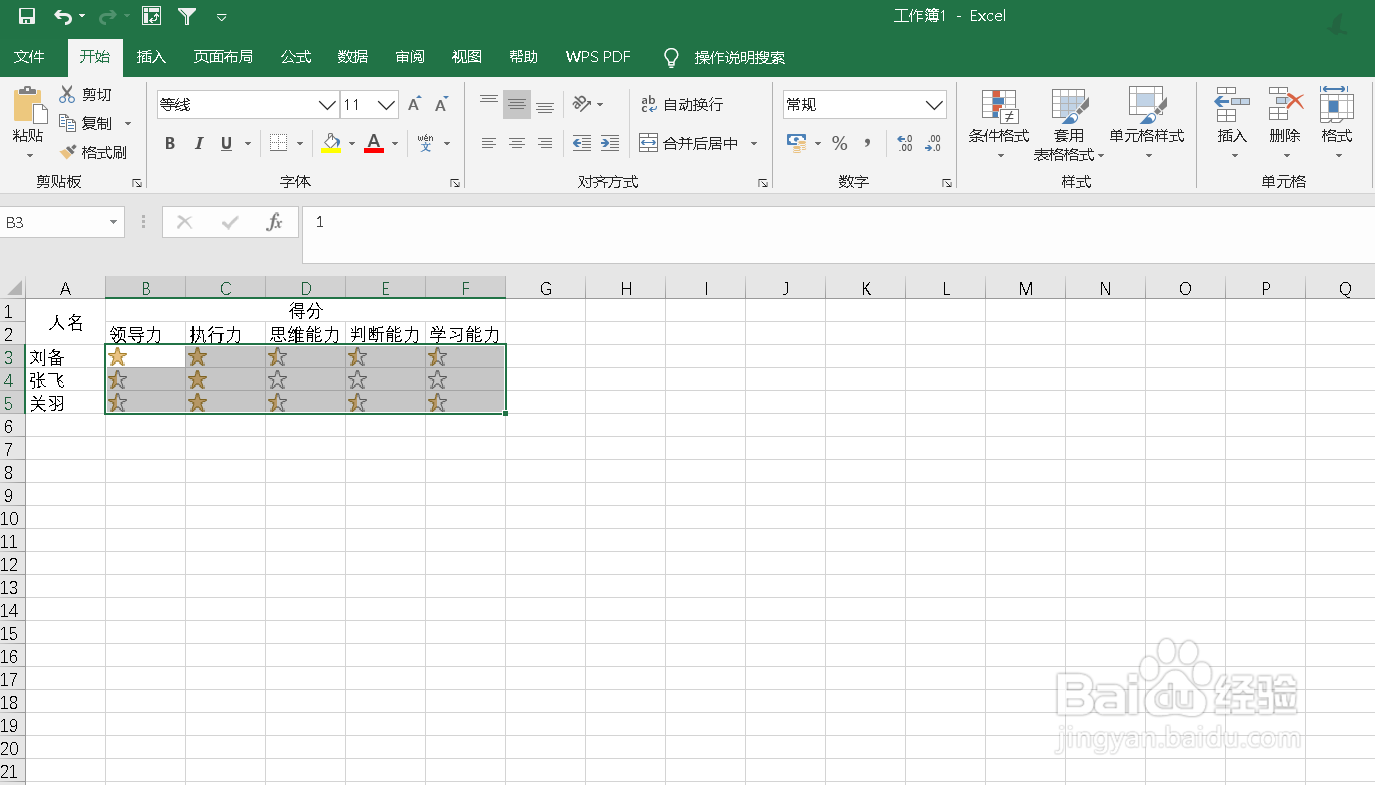Open the underline style dropdown arrow

248,143
